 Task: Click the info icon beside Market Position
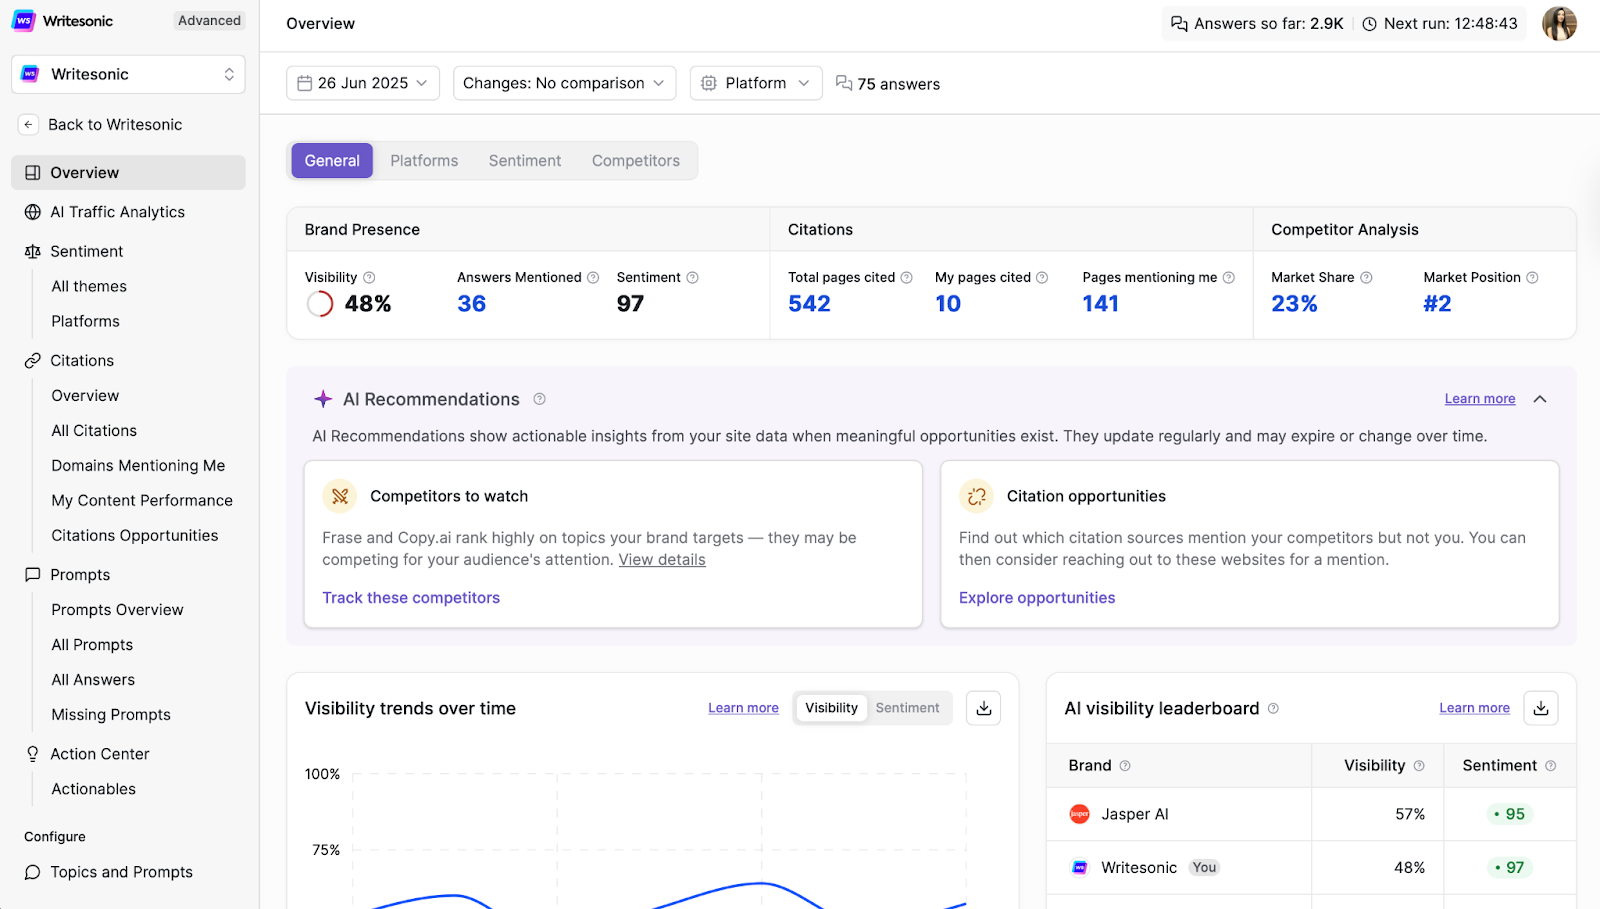1532,278
